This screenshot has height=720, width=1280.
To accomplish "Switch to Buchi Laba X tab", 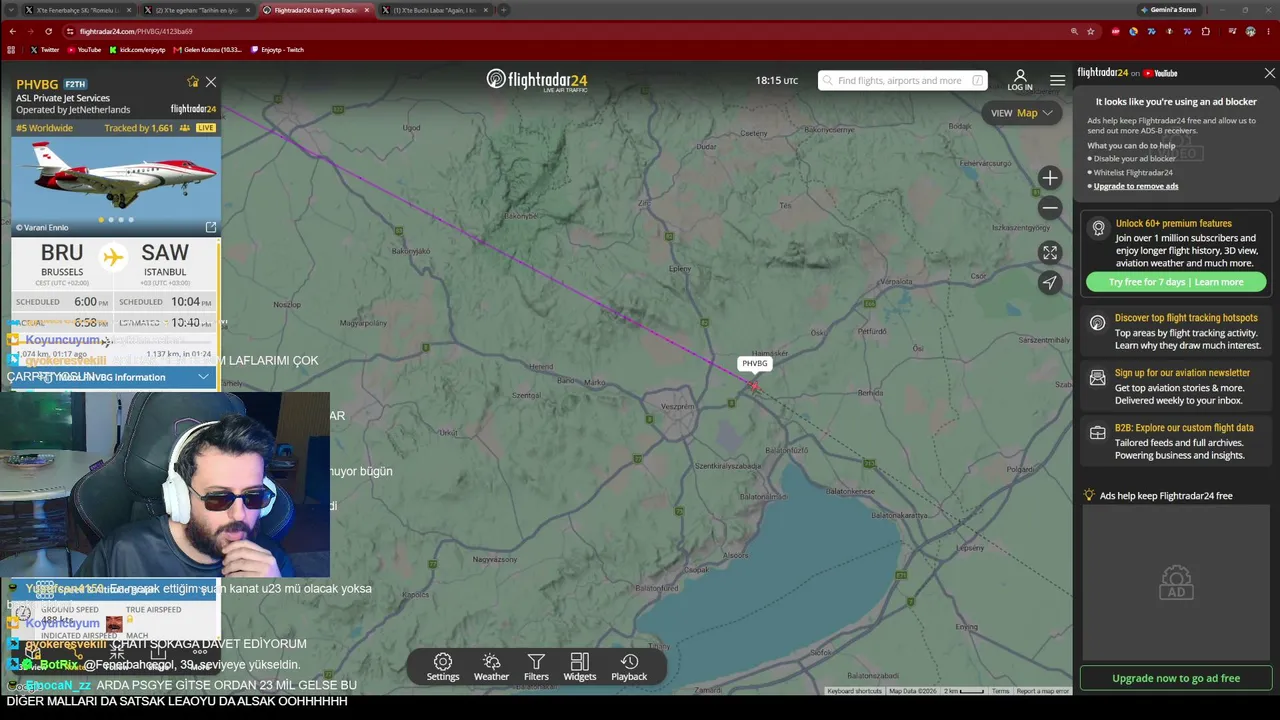I will (436, 10).
